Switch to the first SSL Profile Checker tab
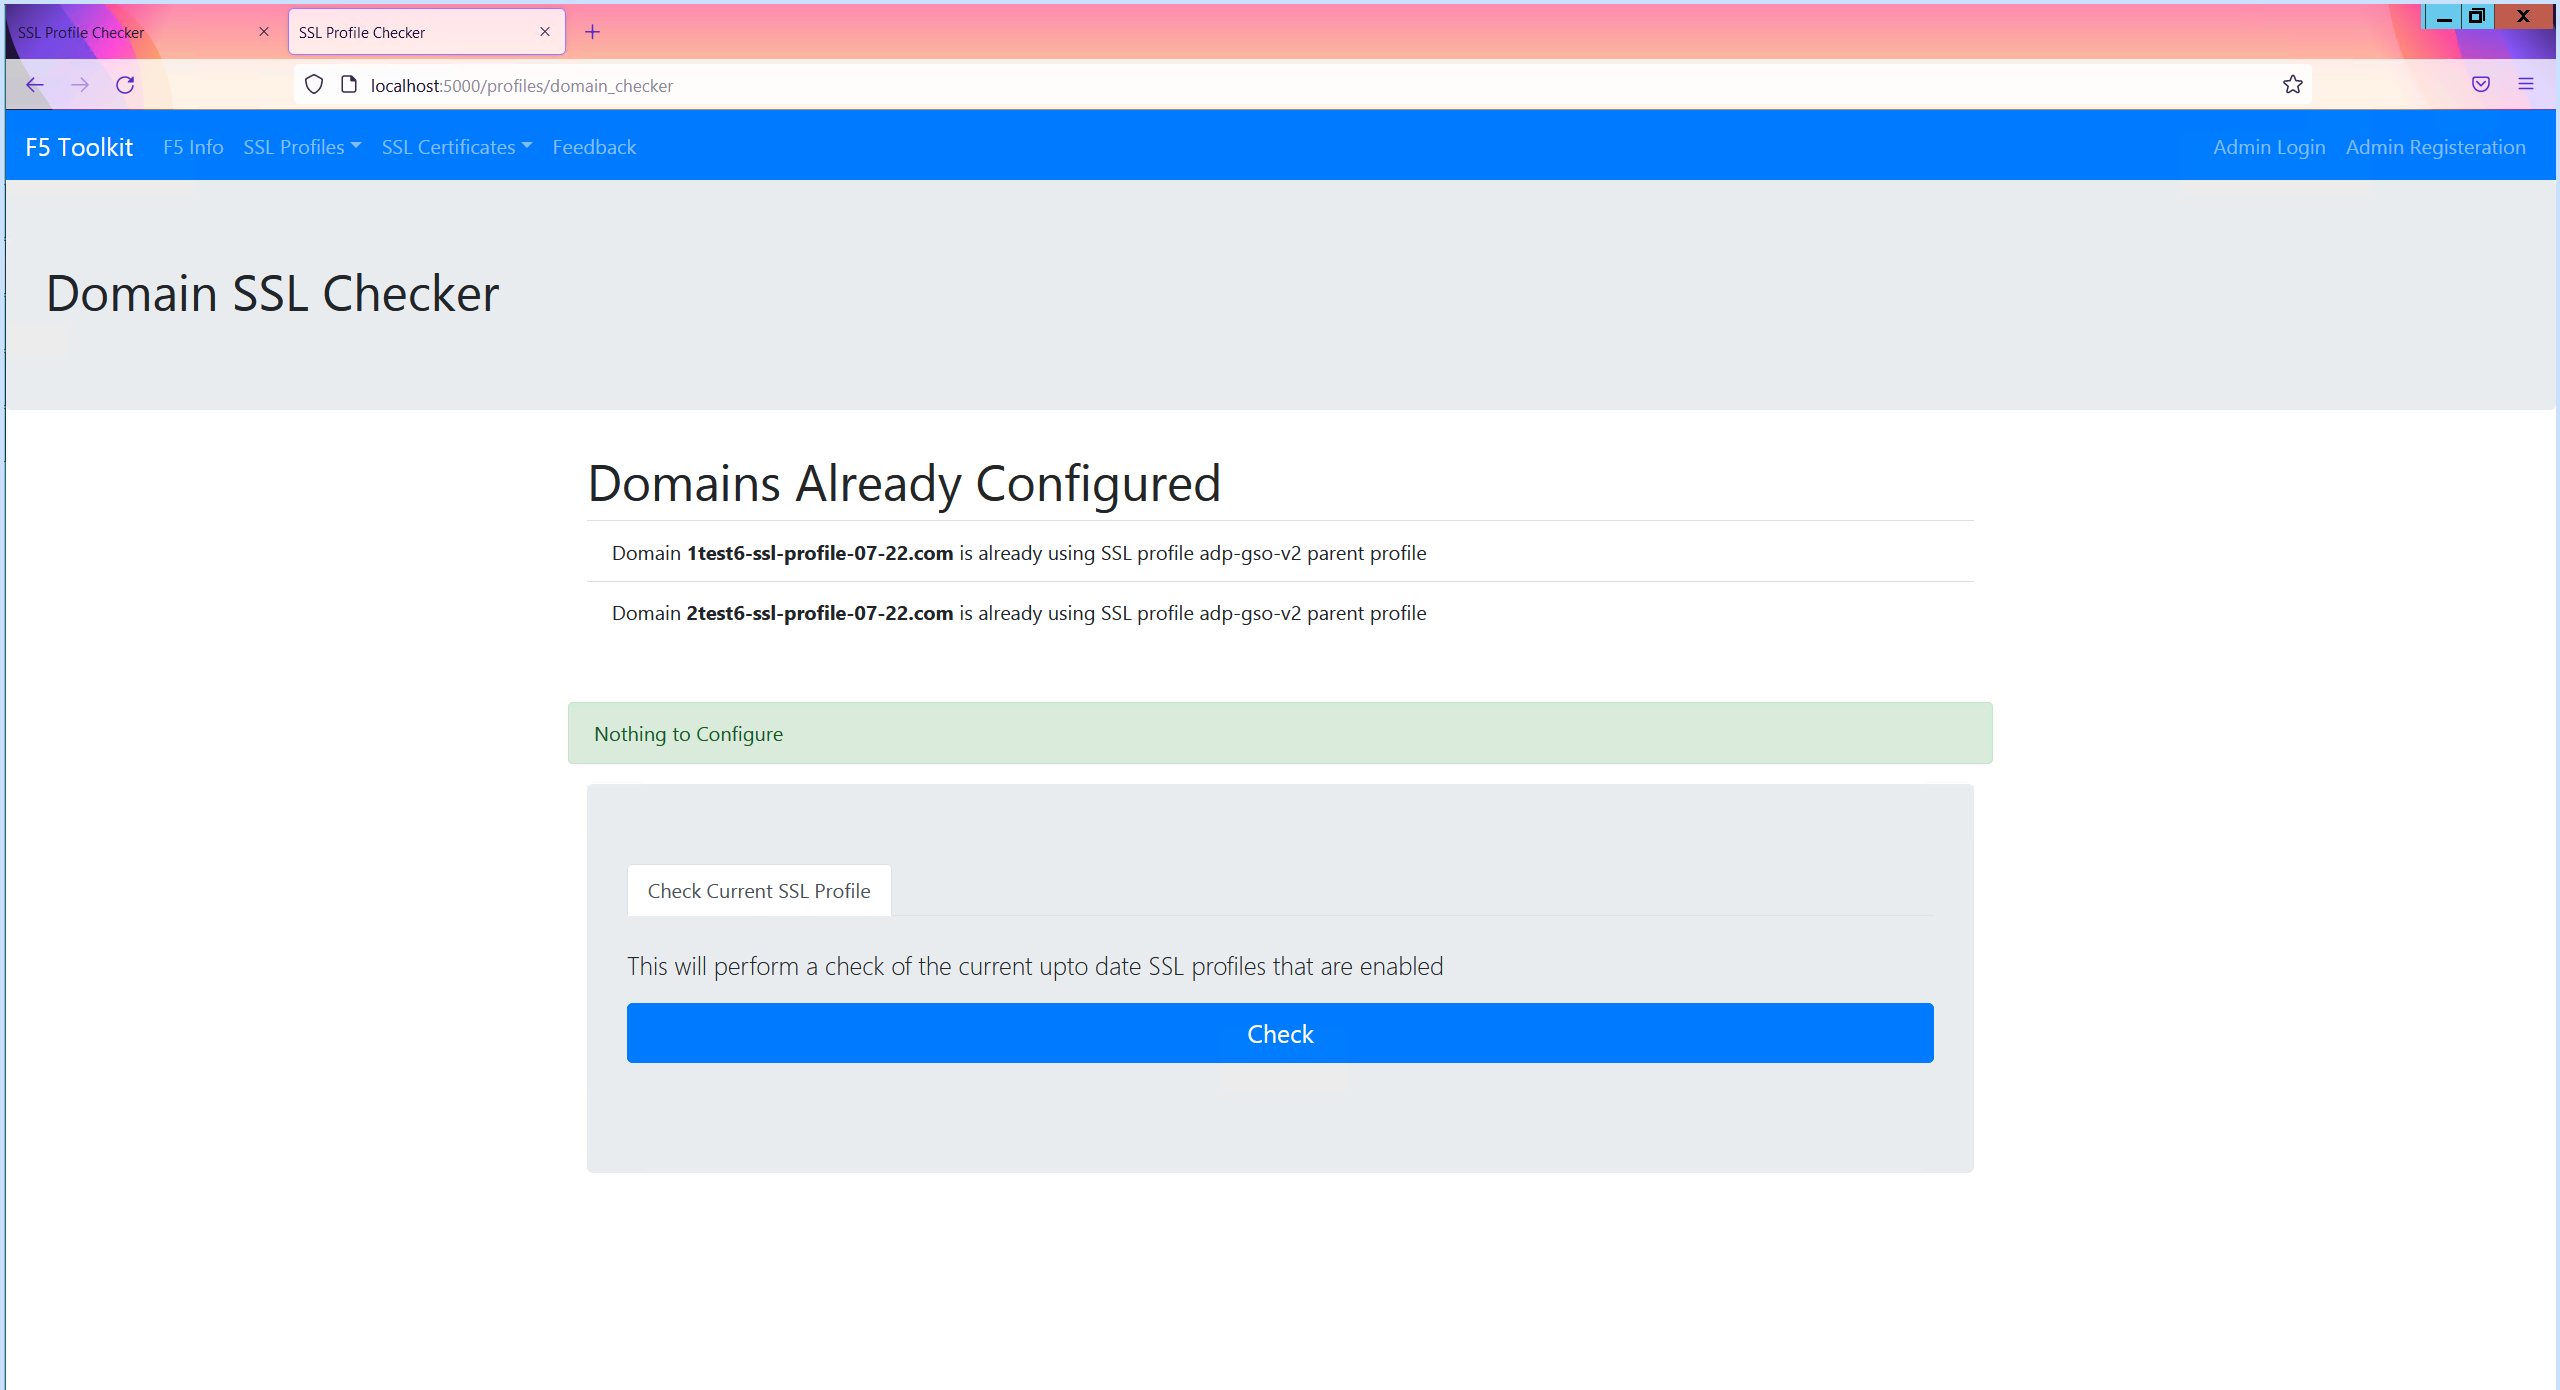 point(130,32)
